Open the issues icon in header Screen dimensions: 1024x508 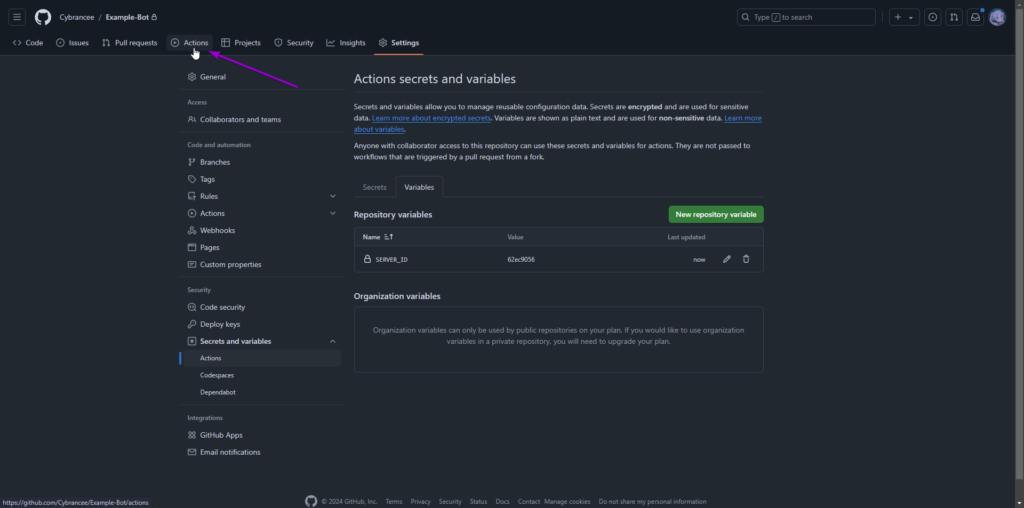click(x=933, y=17)
